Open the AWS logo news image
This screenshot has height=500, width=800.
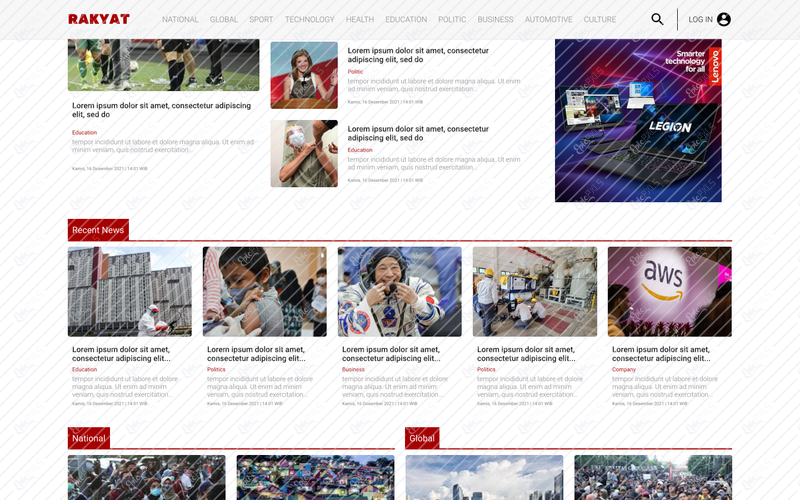(669, 292)
